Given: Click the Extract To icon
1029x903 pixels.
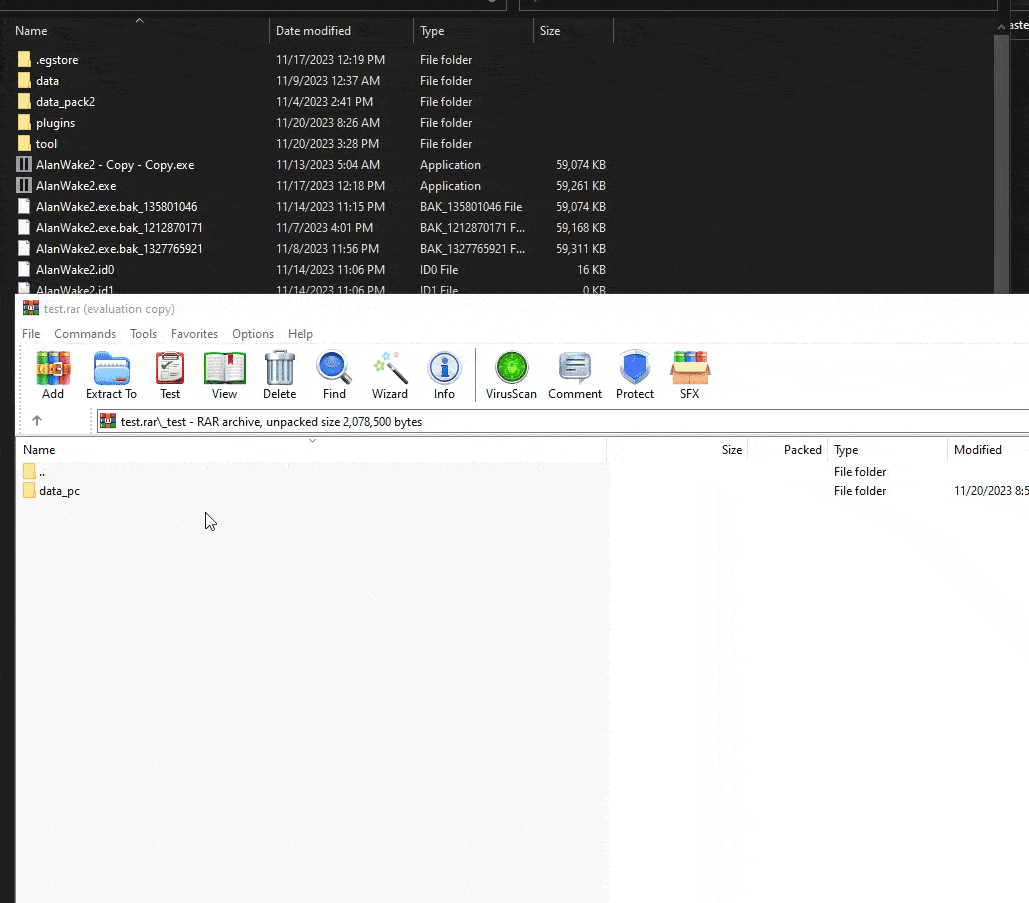Looking at the screenshot, I should pyautogui.click(x=112, y=375).
